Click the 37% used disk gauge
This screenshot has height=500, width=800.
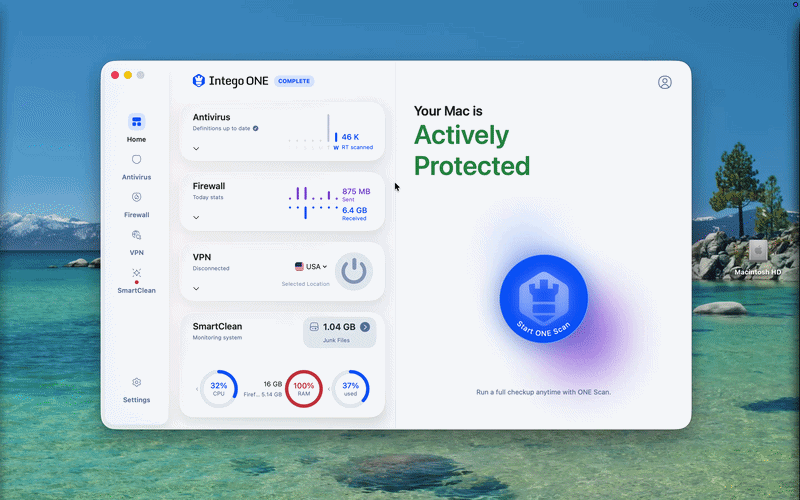(351, 389)
